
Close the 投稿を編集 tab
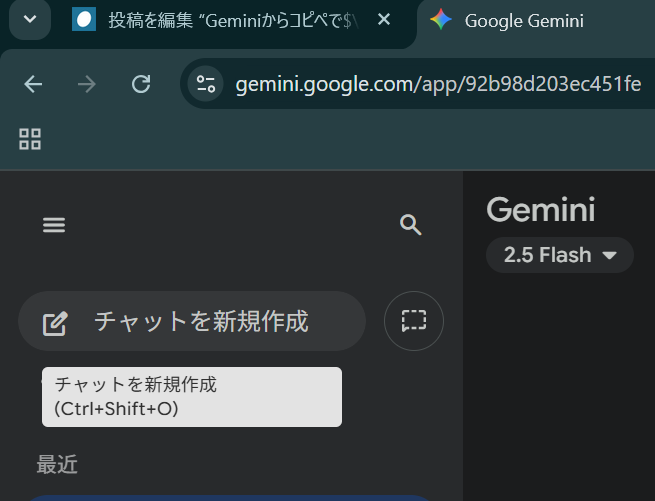[x=384, y=20]
